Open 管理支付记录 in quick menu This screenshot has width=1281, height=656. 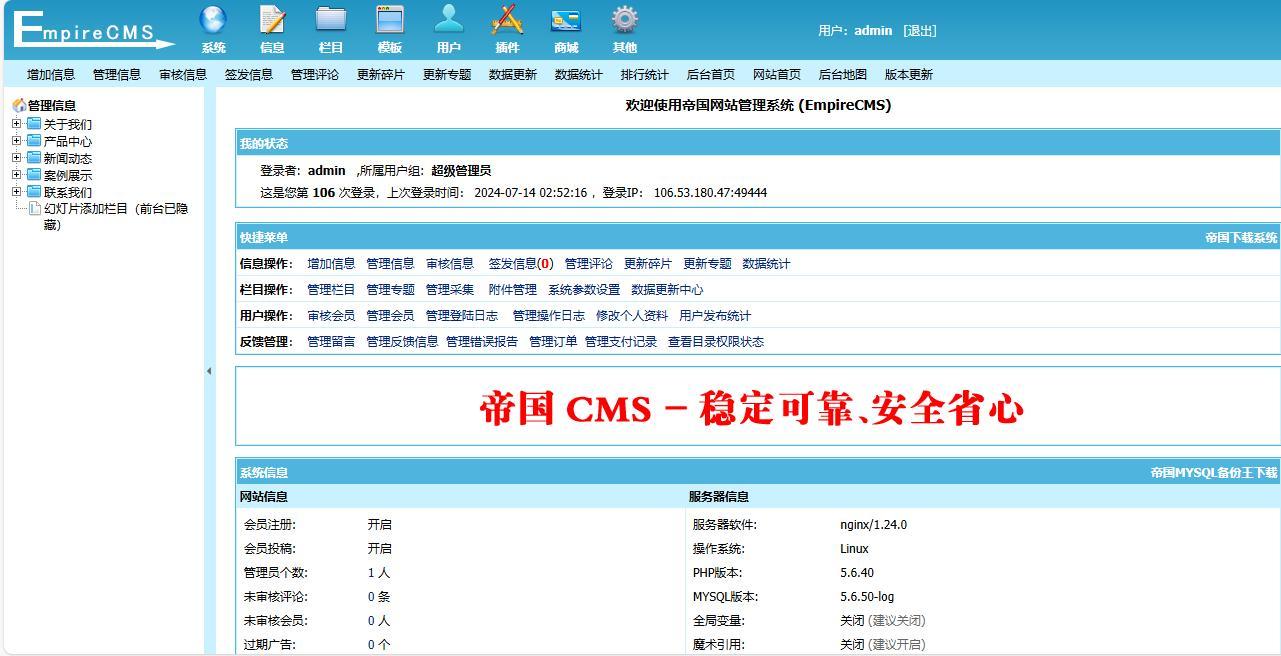pos(621,342)
